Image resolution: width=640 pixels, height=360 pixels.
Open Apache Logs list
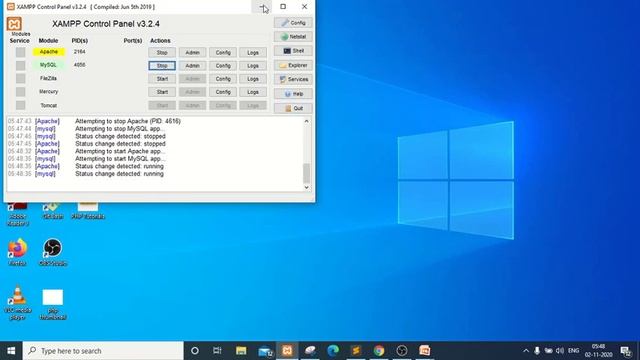pyautogui.click(x=253, y=53)
